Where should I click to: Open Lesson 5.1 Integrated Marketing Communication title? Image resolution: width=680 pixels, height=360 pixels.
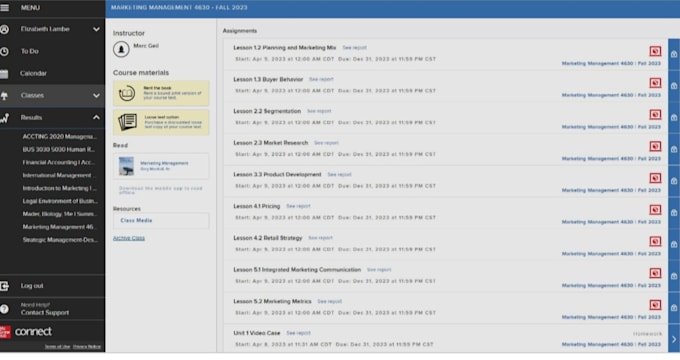pos(297,270)
